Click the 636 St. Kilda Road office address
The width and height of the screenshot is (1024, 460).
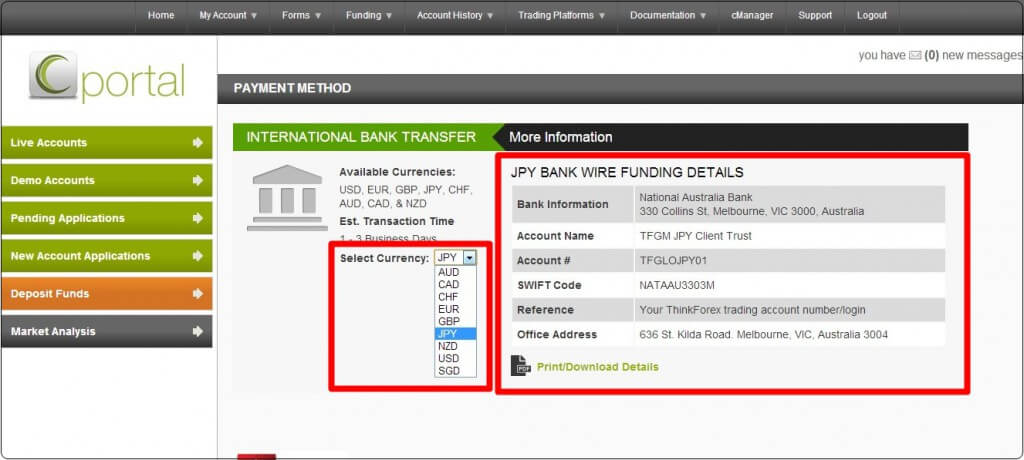(x=763, y=335)
